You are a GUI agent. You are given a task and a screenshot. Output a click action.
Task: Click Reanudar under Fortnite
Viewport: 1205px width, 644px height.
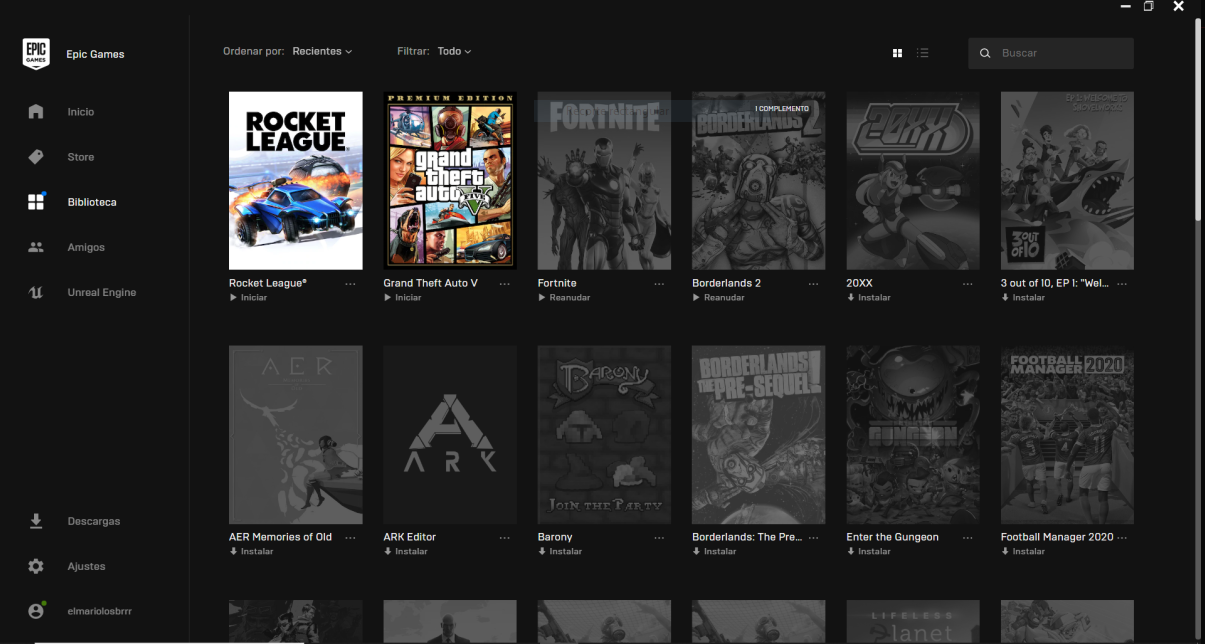564,298
